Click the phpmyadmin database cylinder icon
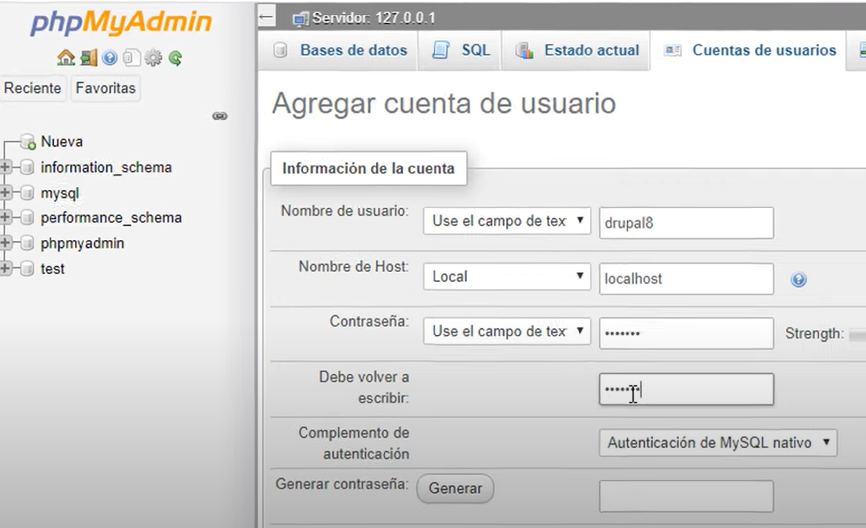 point(27,243)
